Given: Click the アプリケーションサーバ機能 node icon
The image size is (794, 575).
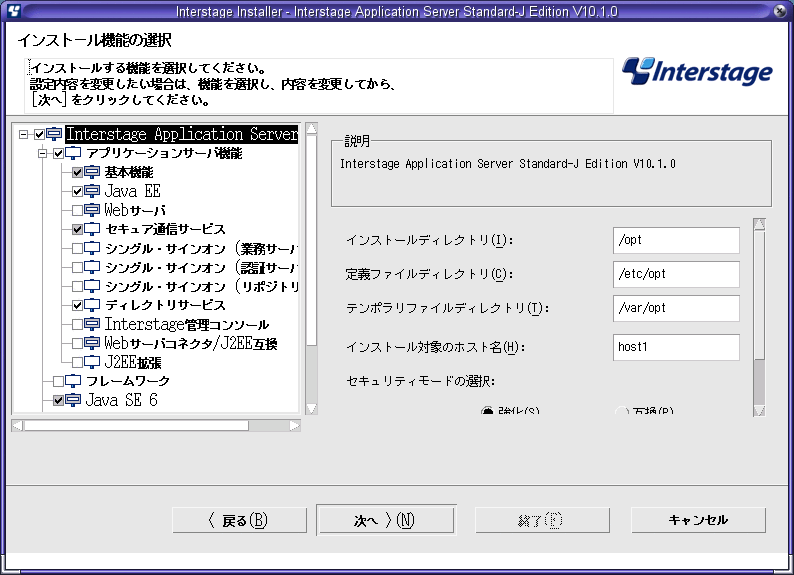Looking at the screenshot, I should click(x=73, y=153).
